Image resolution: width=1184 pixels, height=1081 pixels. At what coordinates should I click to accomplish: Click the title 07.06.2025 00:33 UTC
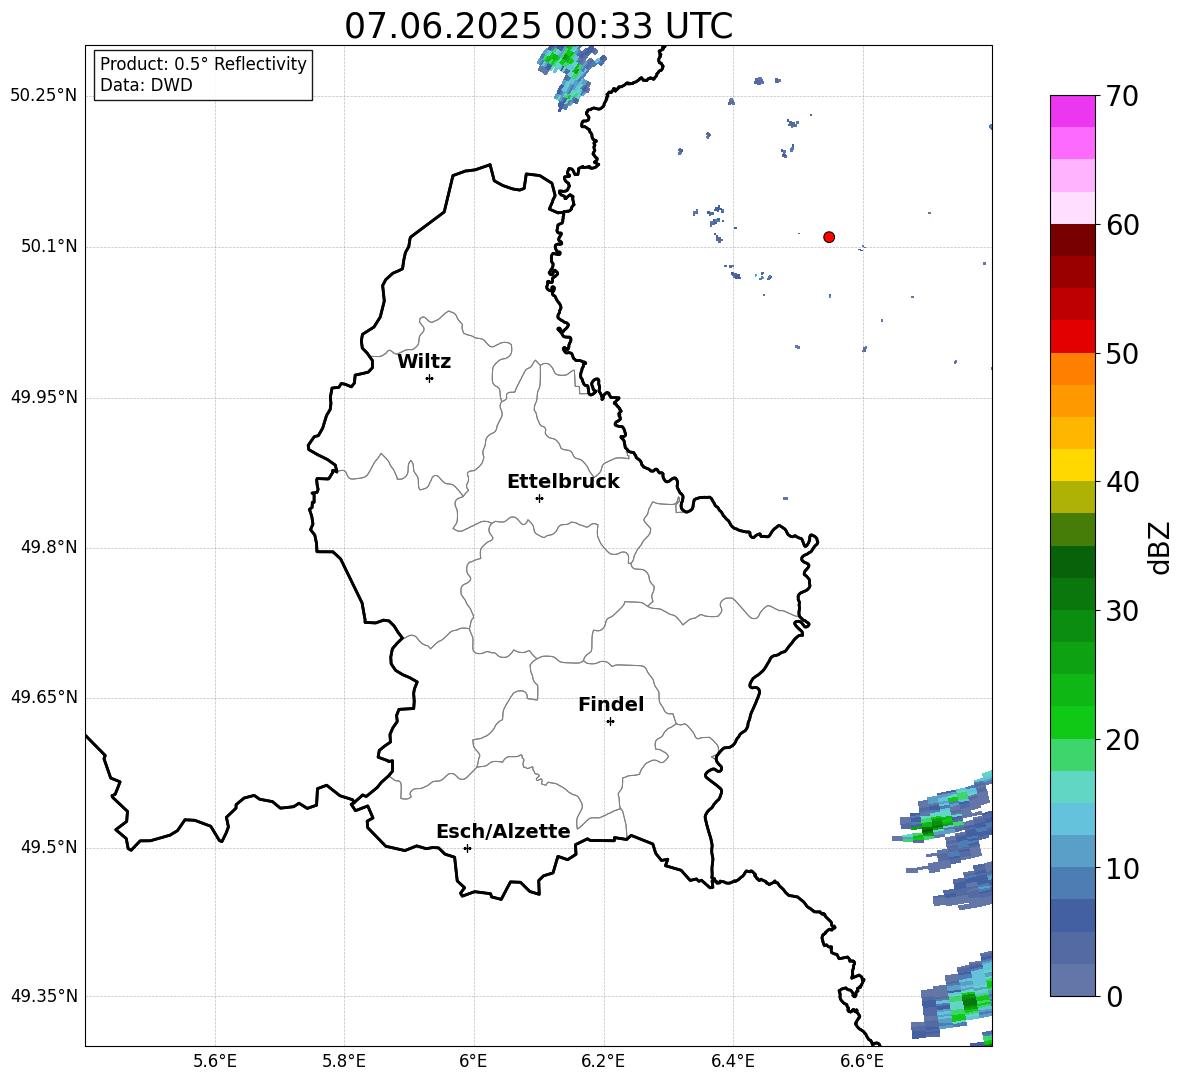(538, 26)
